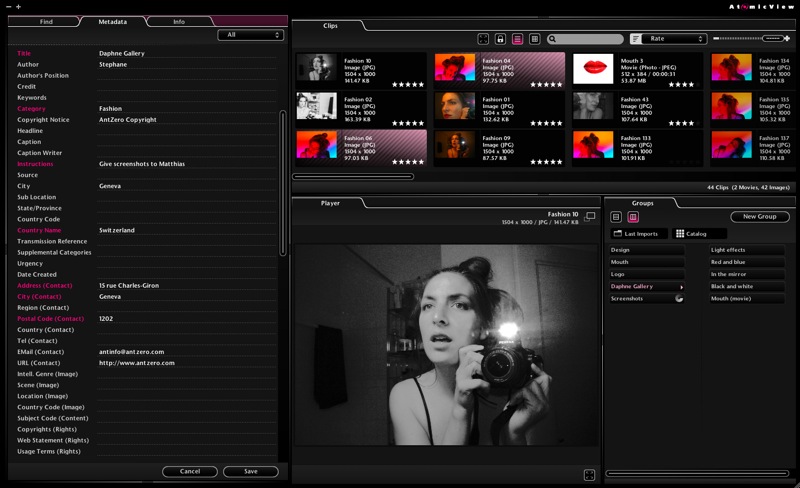Click the magnifier icon in search box

(553, 39)
